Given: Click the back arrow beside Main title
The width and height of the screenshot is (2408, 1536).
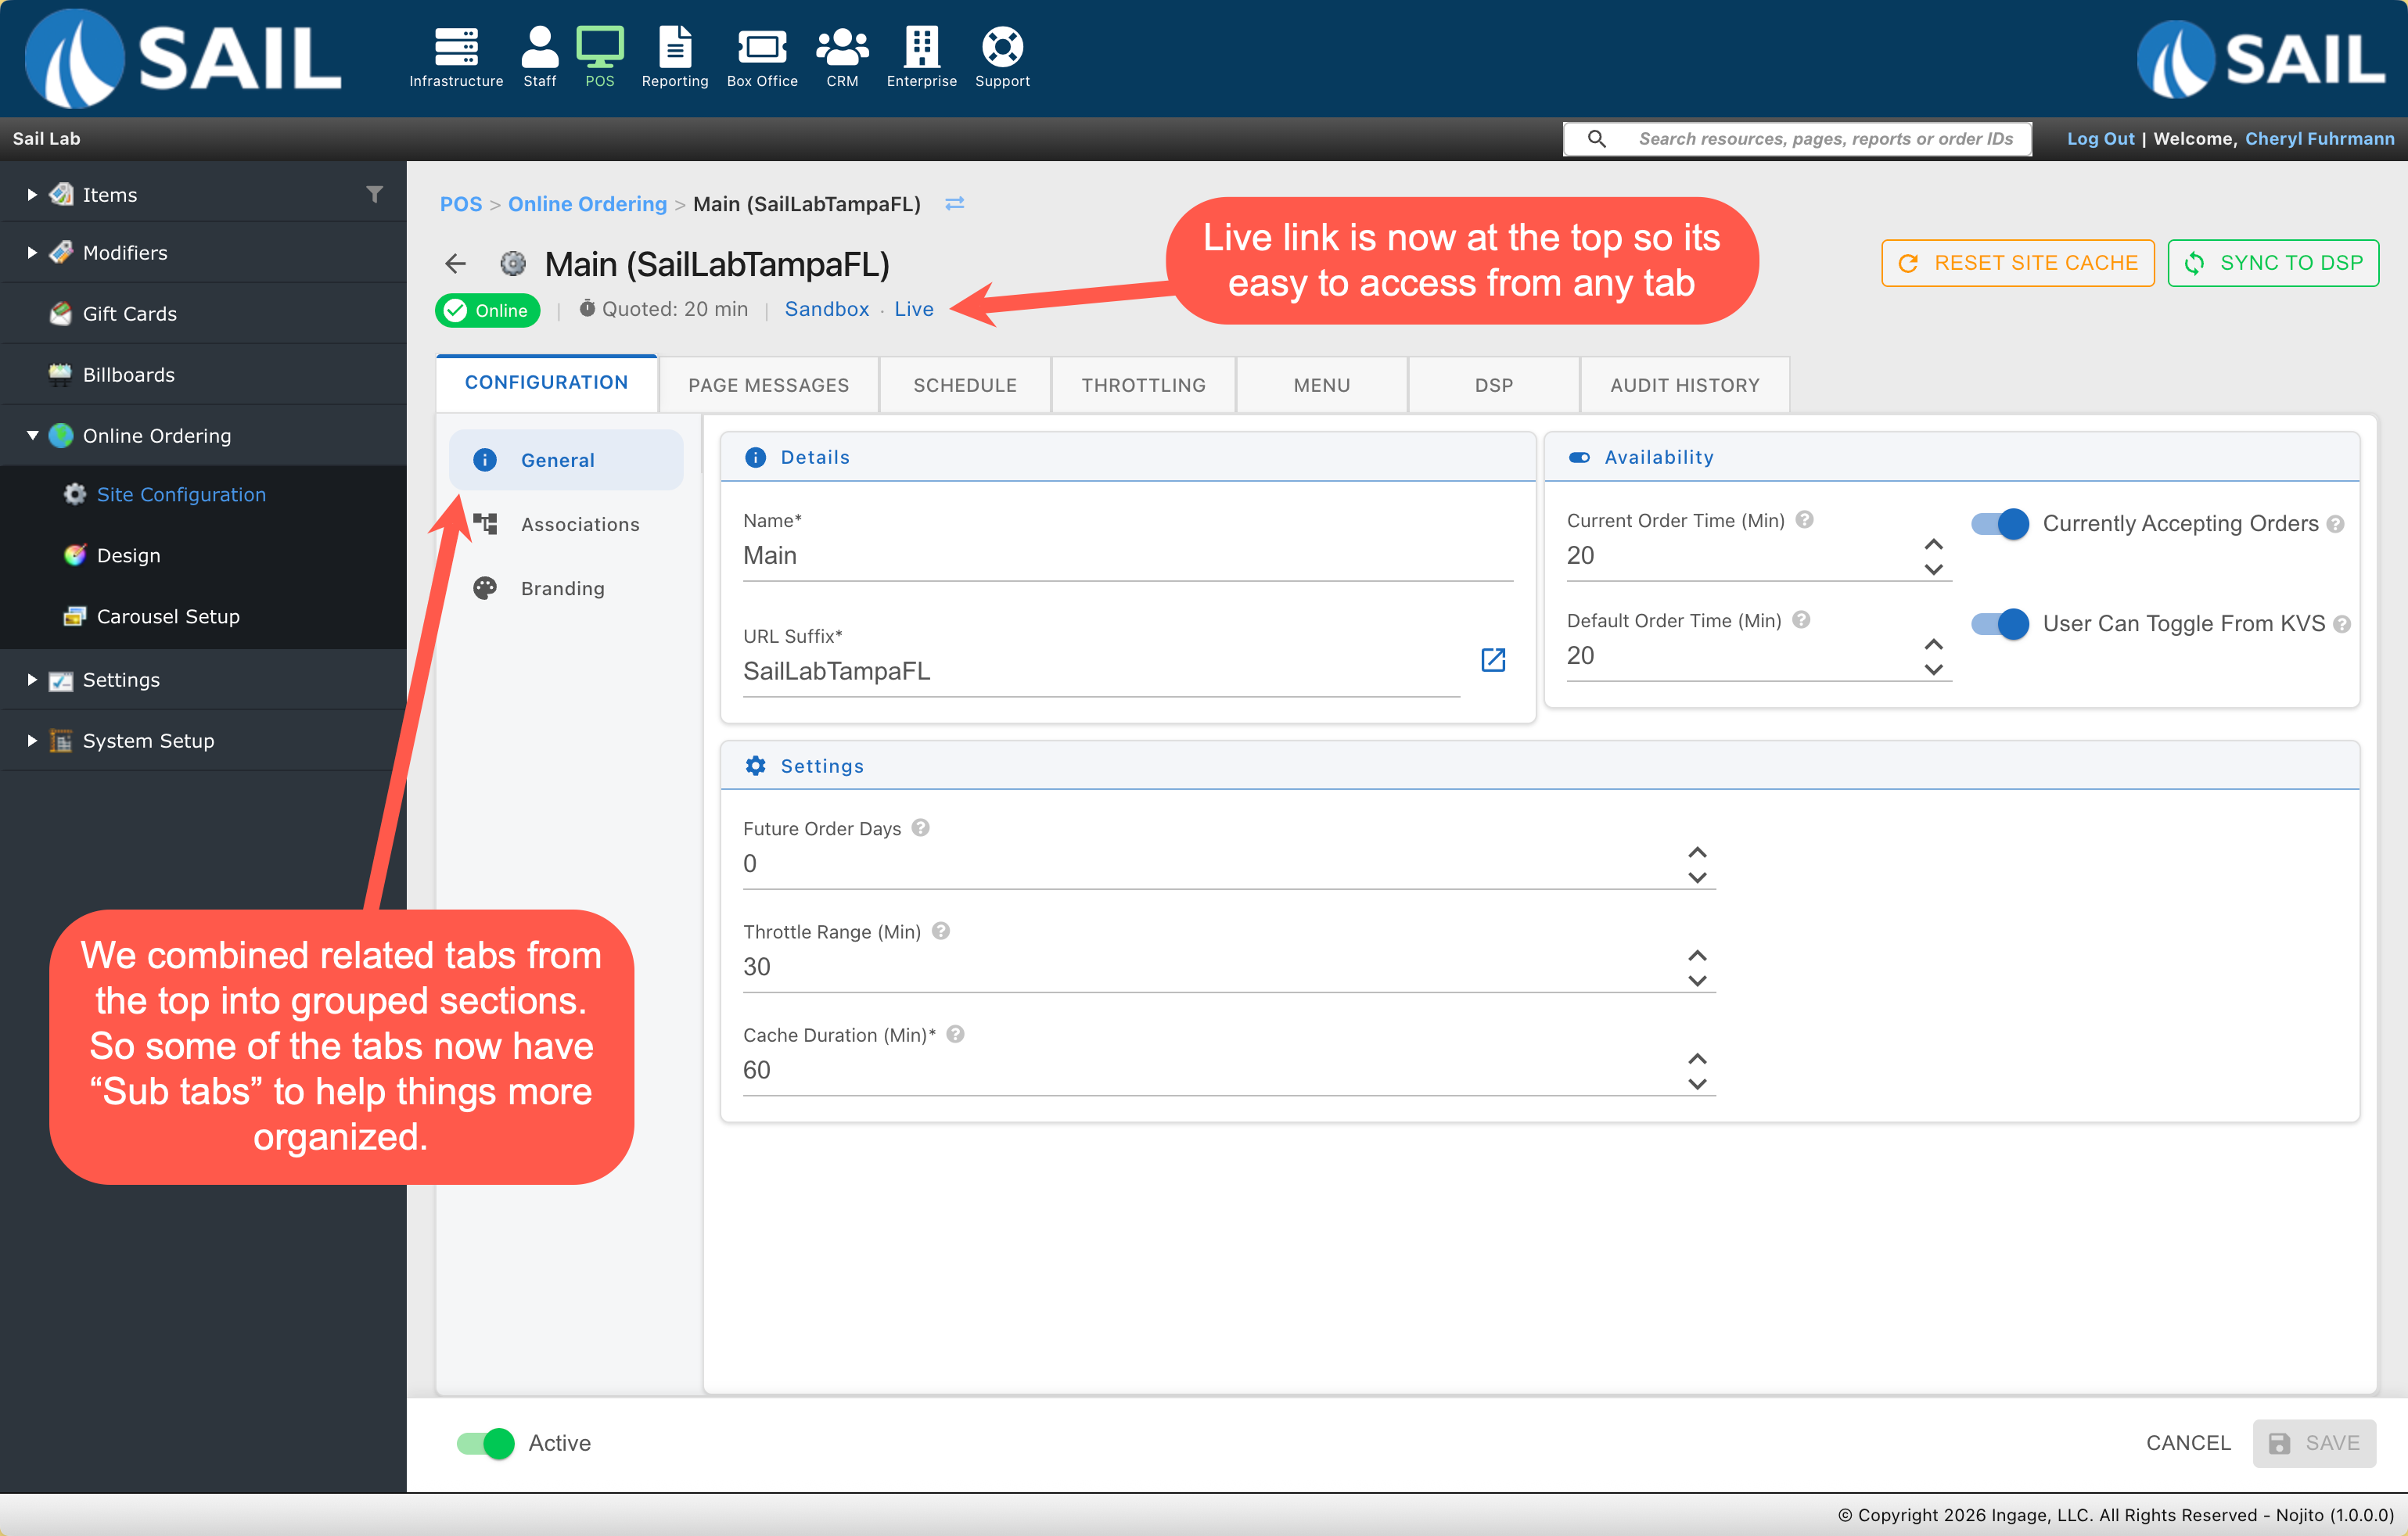Looking at the screenshot, I should [x=455, y=264].
